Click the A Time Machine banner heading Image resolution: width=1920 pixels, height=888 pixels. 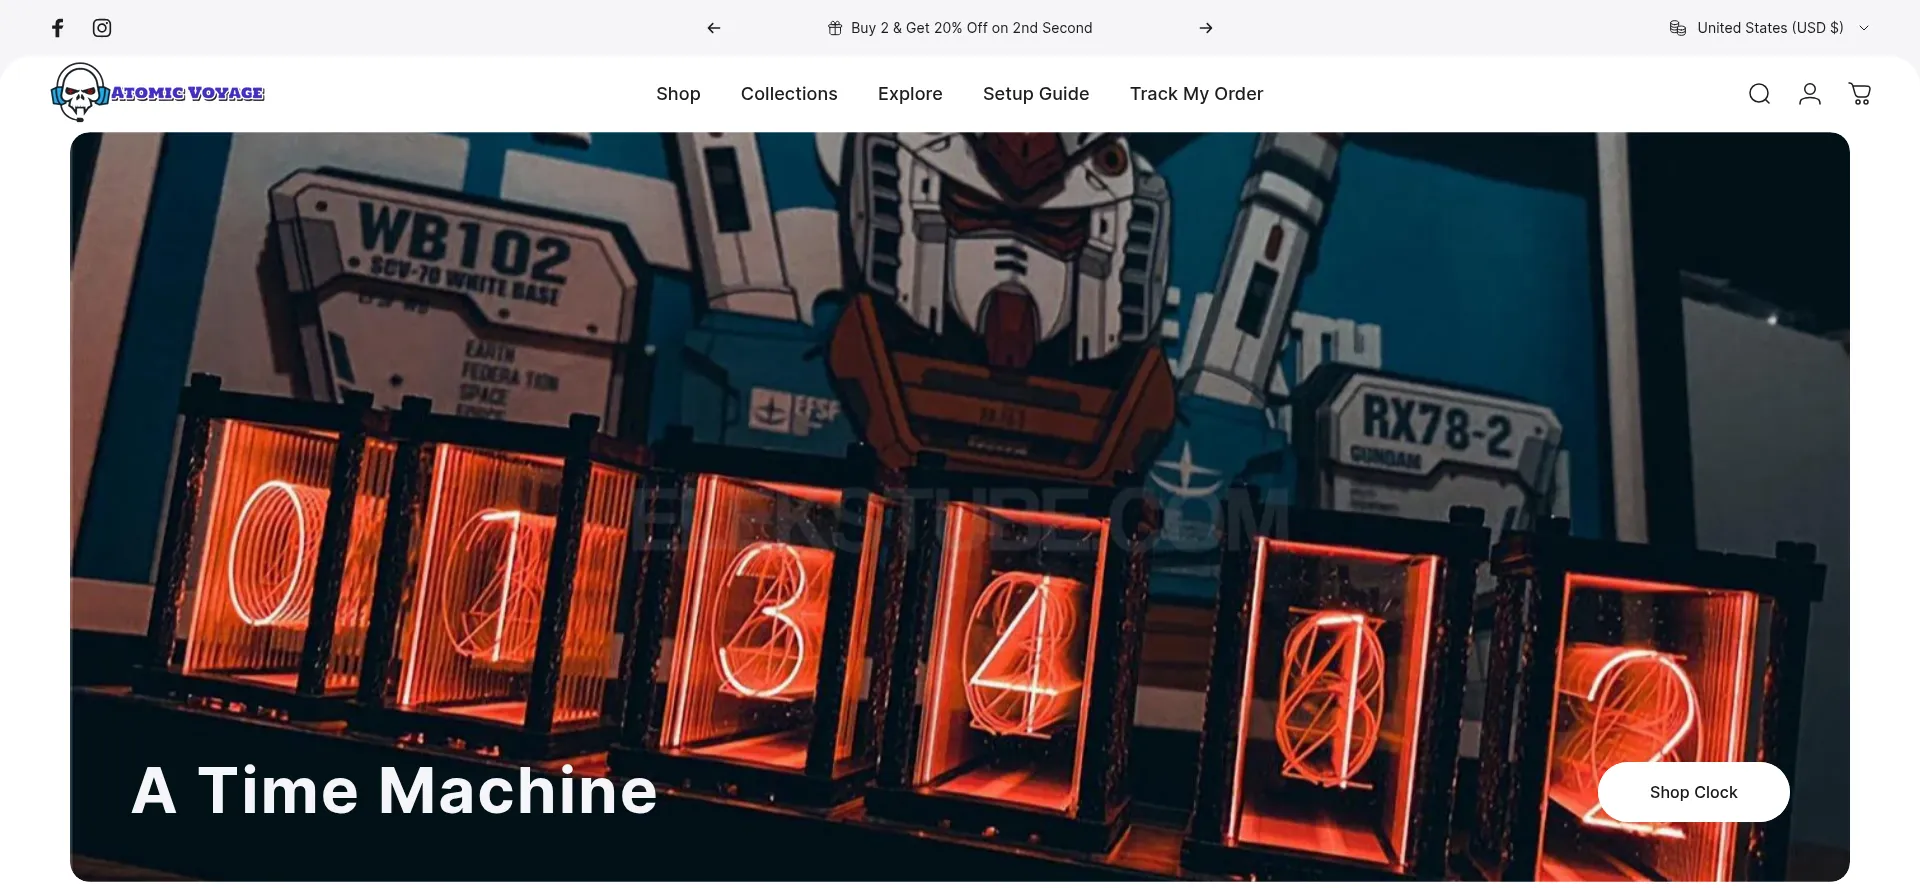pos(395,791)
